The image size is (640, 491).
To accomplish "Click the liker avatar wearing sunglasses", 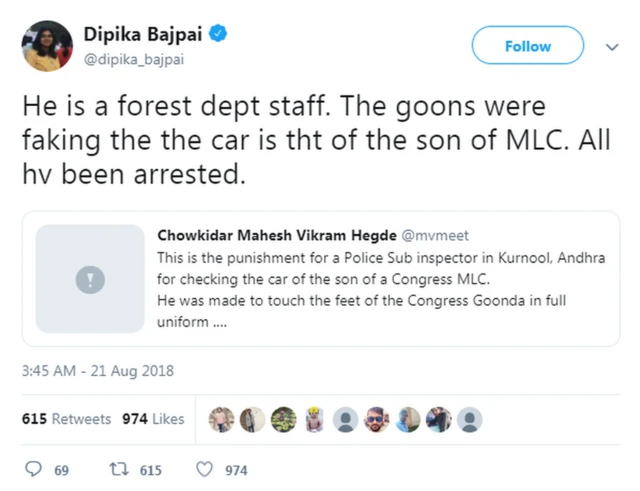I will tap(376, 419).
